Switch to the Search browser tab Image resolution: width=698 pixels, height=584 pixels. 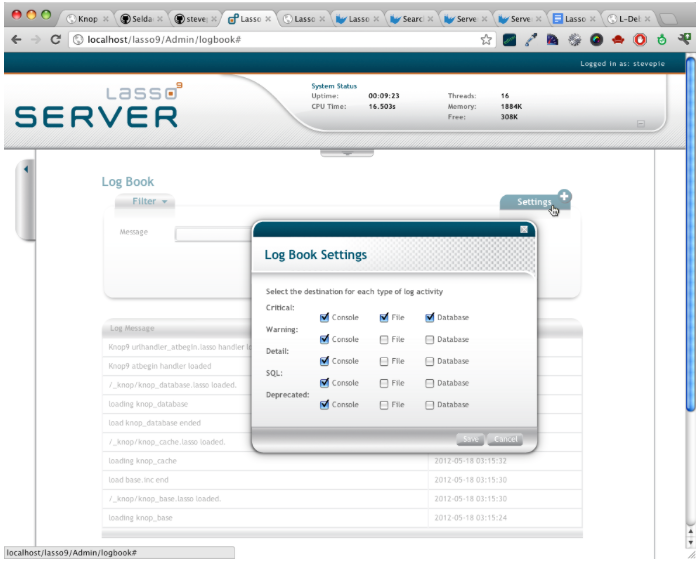(x=413, y=18)
